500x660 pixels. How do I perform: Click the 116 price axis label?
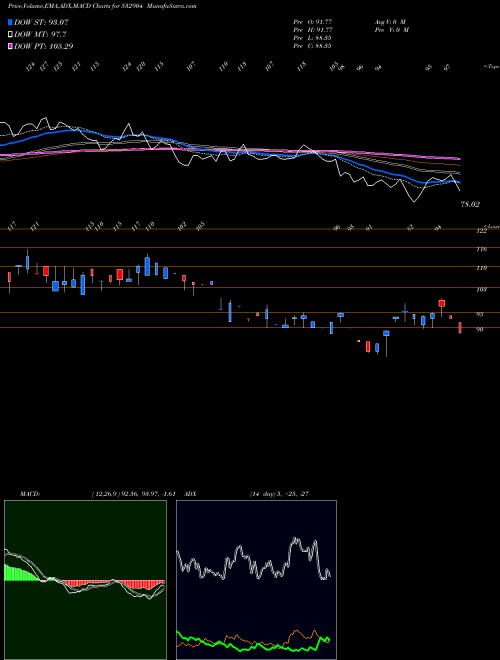481,249
